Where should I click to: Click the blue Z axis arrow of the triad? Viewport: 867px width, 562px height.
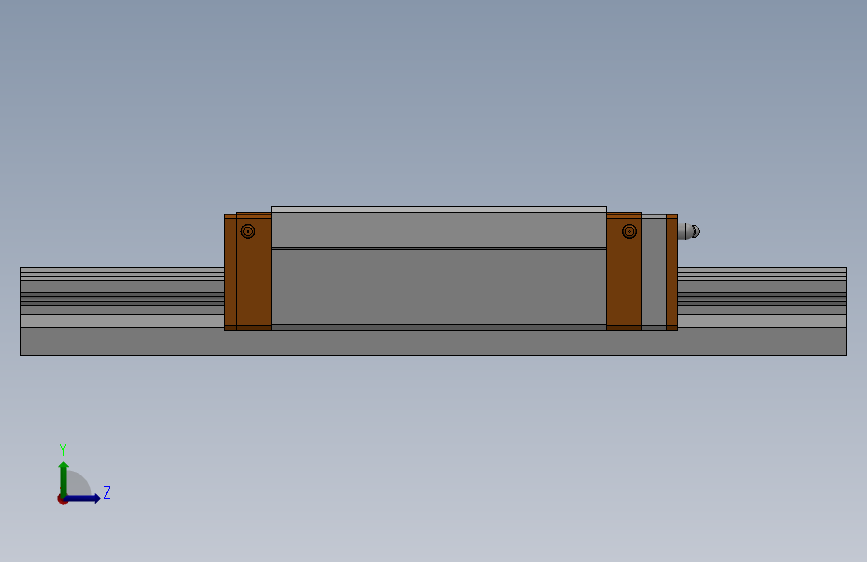[x=83, y=498]
